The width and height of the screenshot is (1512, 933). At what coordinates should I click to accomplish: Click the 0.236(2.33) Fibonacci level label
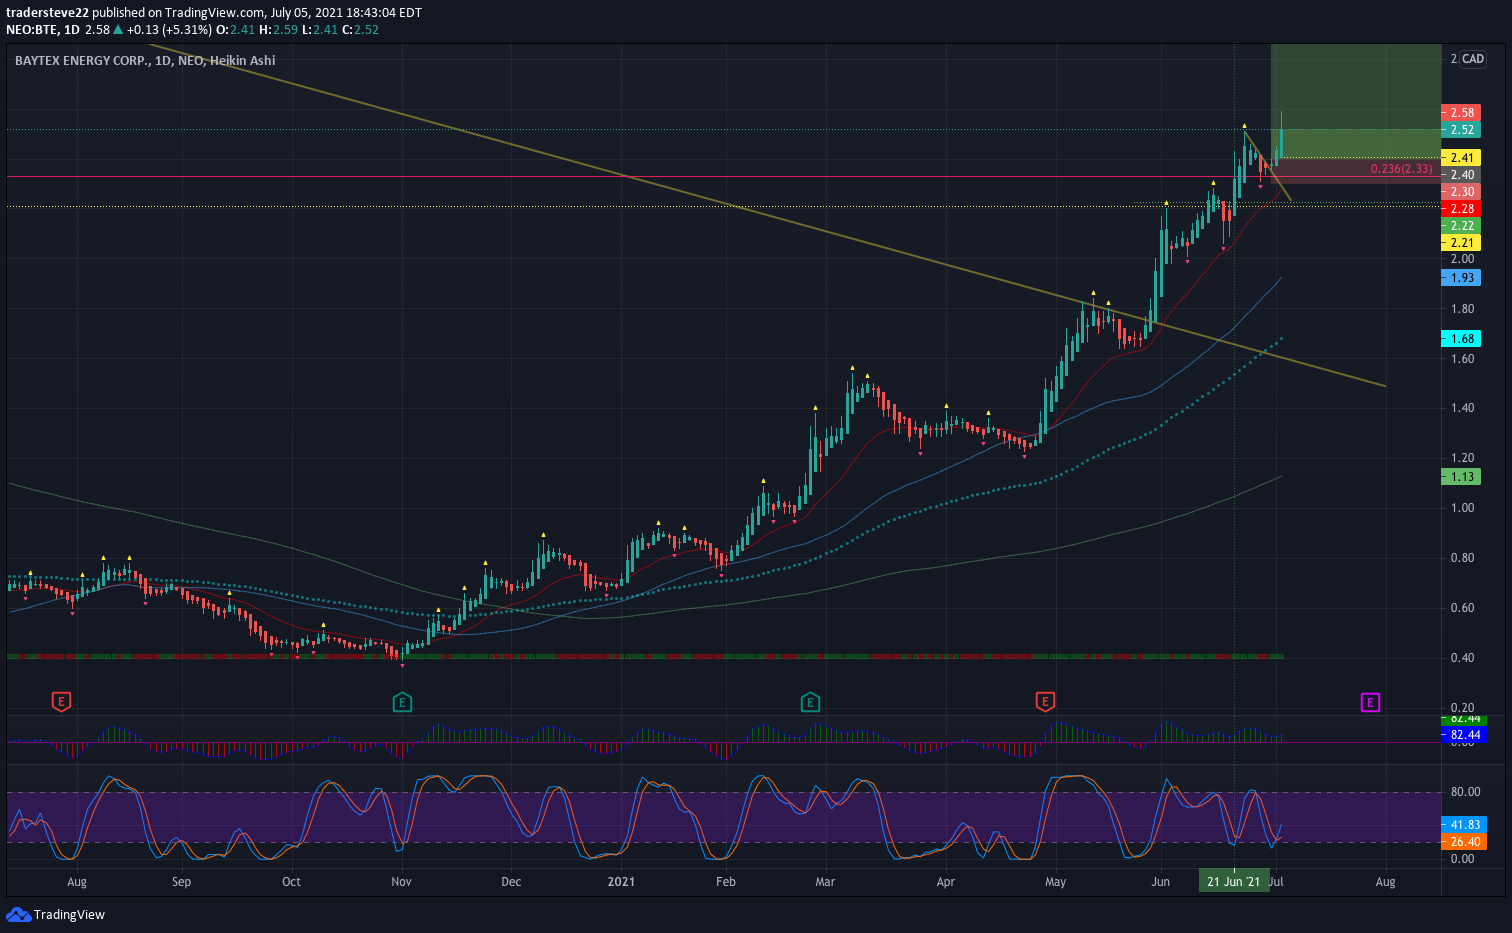(1401, 169)
